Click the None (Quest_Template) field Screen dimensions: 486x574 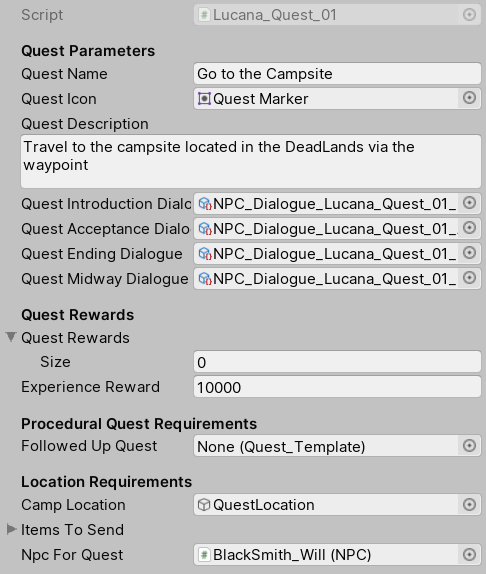coord(326,446)
